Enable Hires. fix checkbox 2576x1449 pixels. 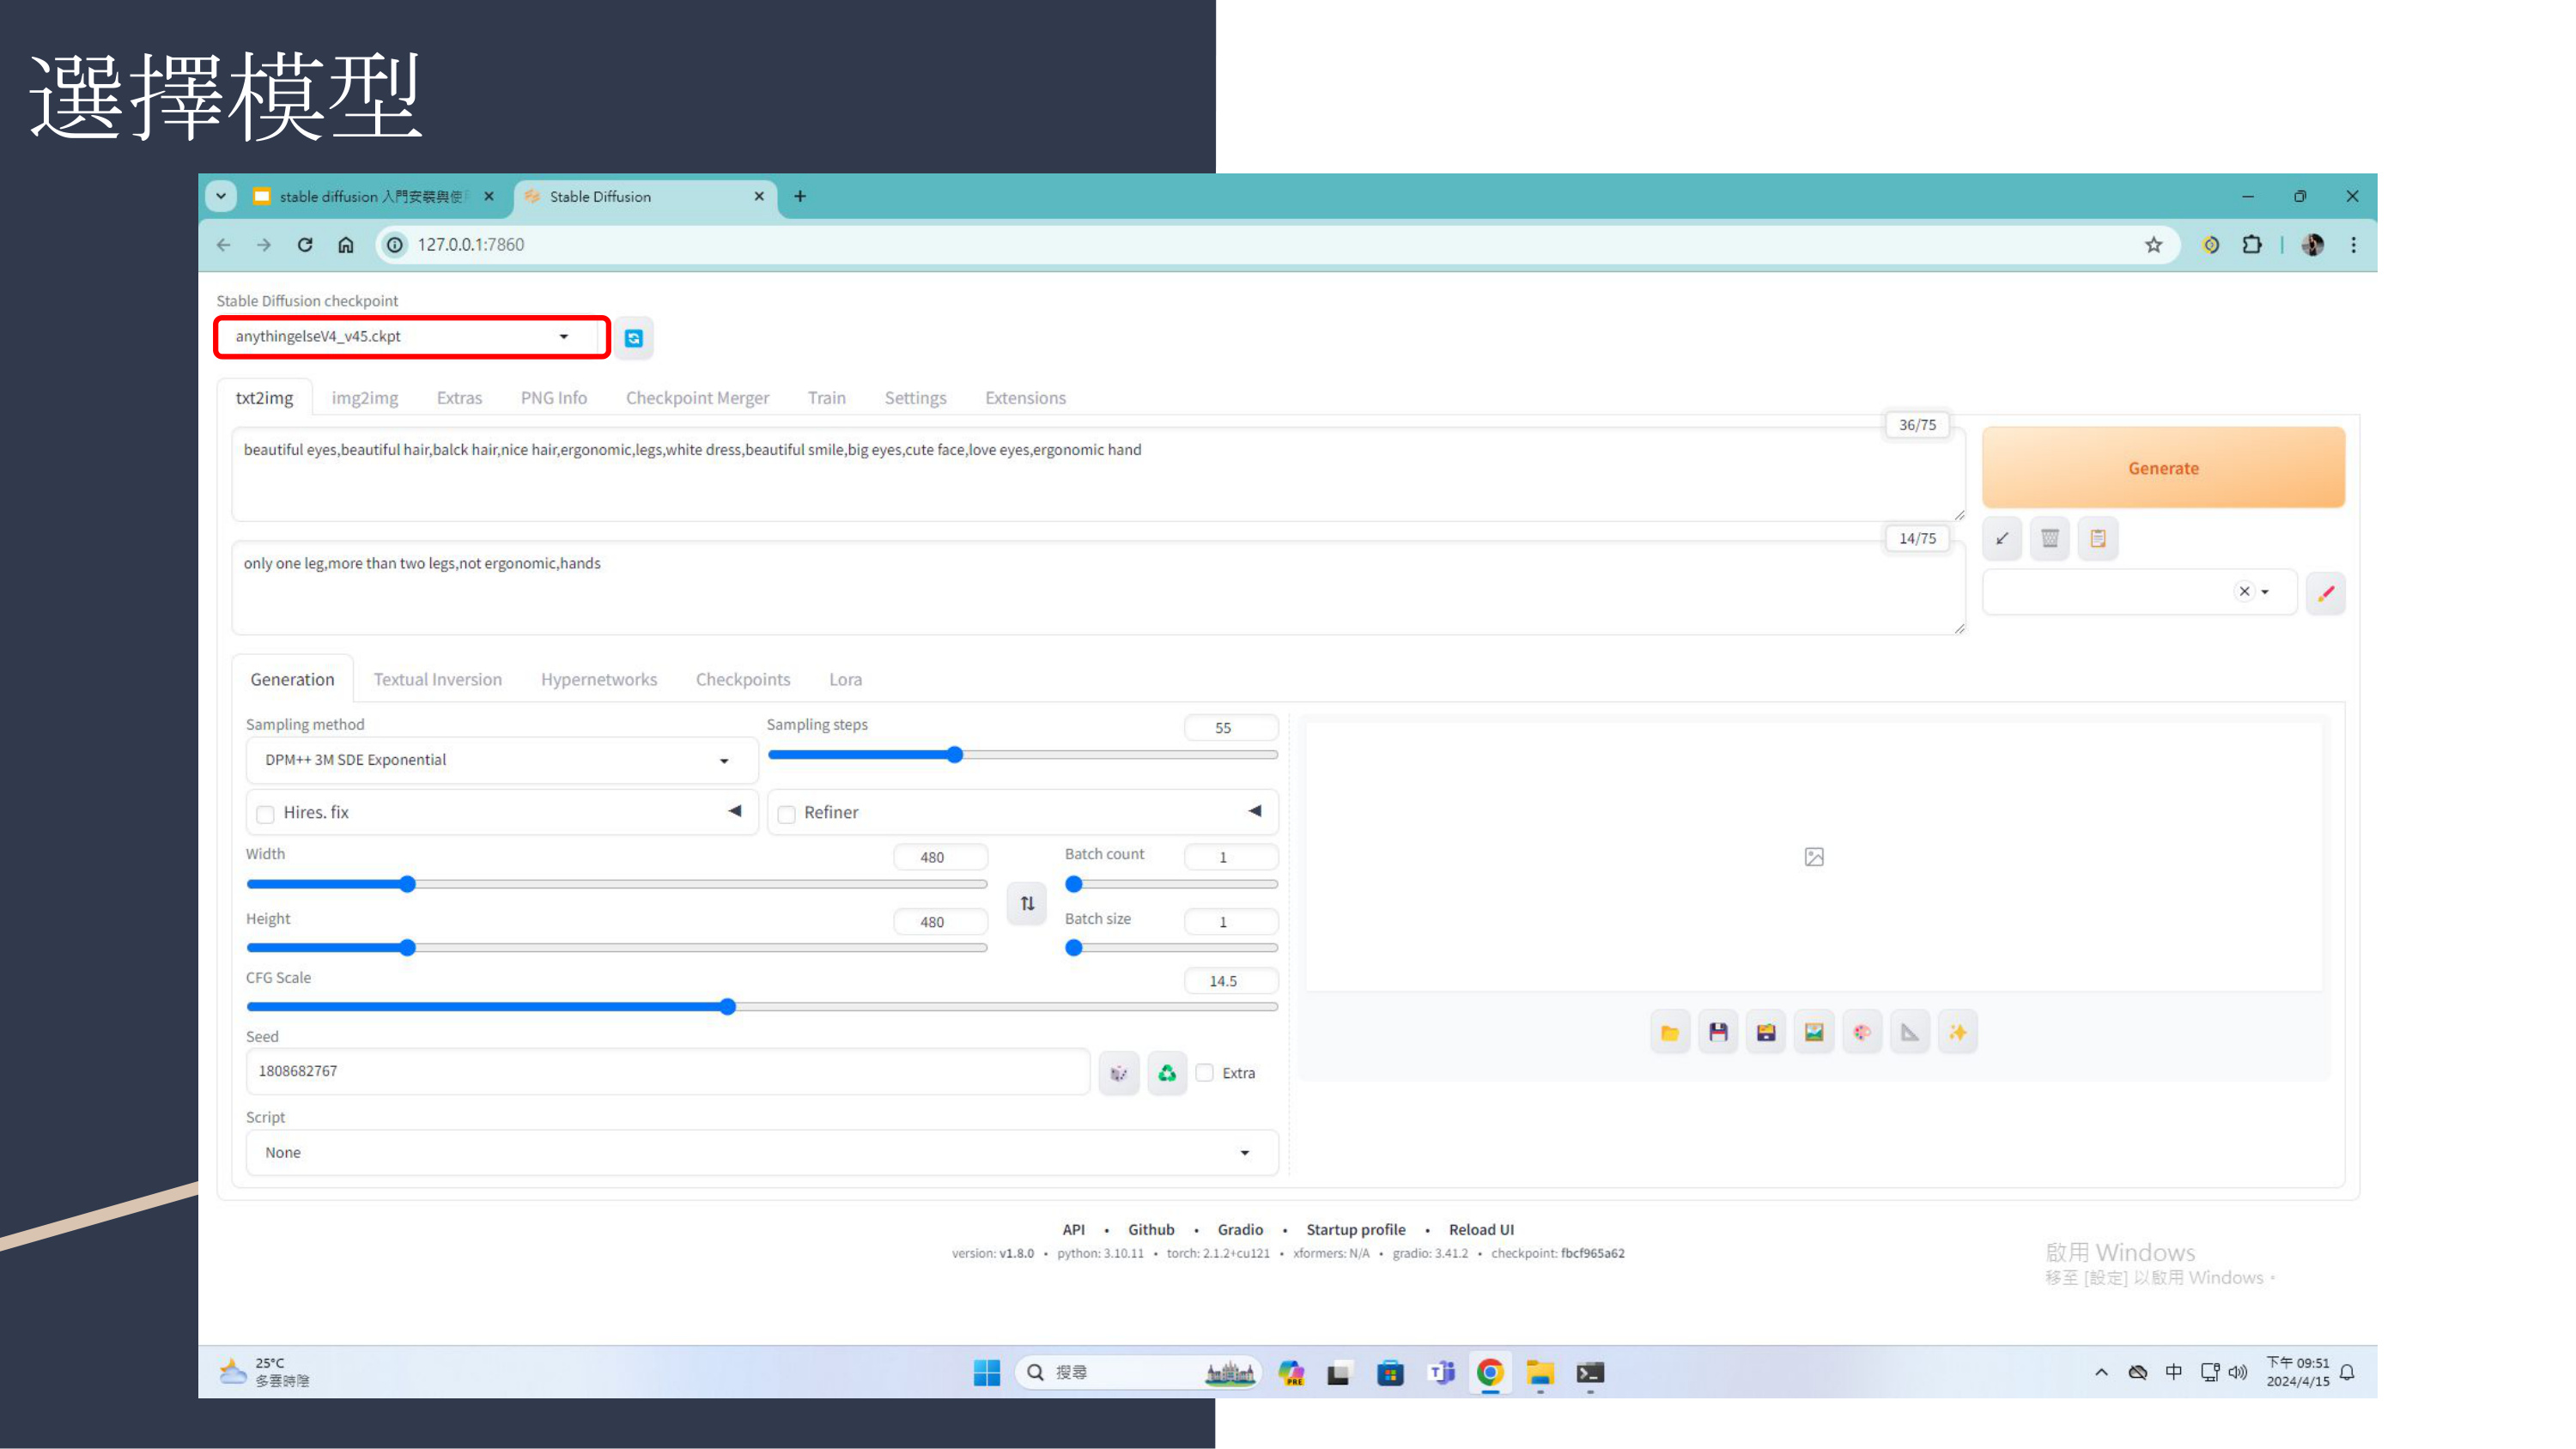point(266,814)
